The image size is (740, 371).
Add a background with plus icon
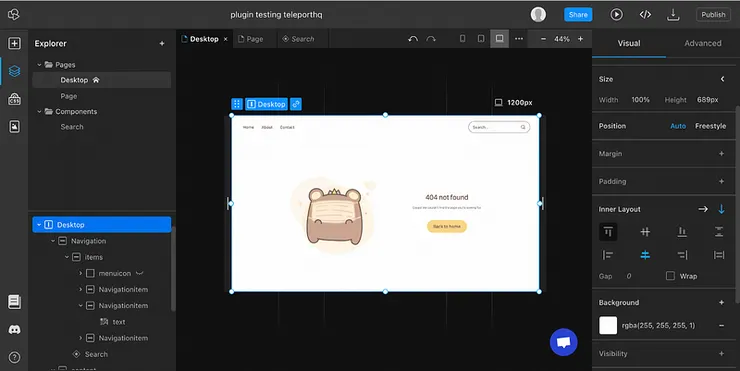(721, 302)
